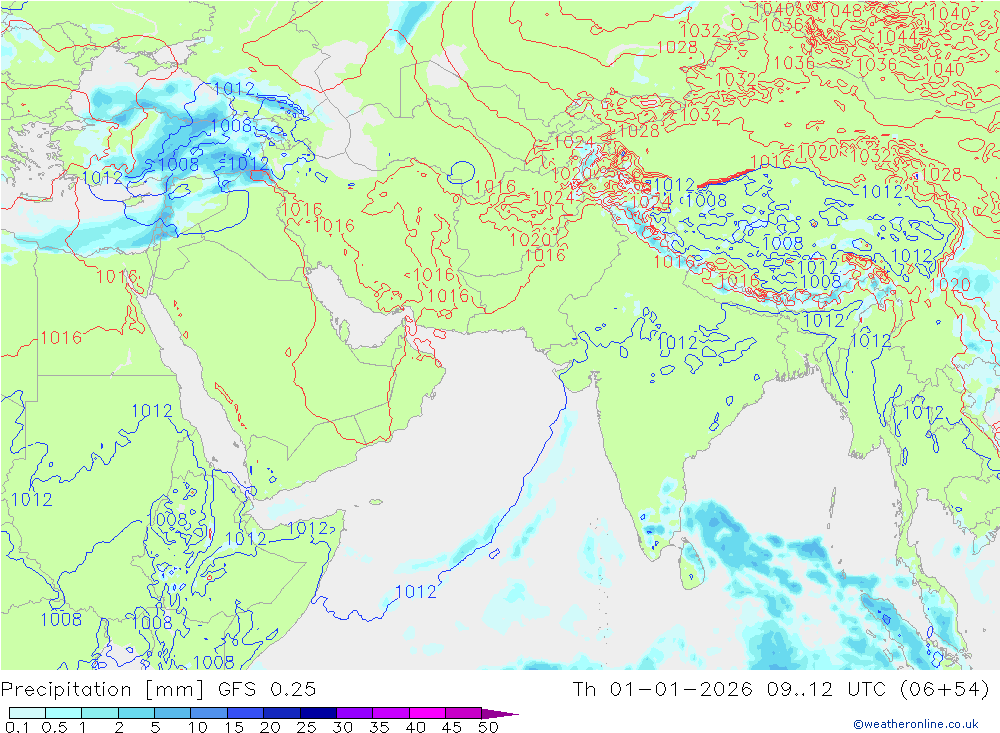
Task: Click the '1048' isobar label
Action: pyautogui.click(x=841, y=10)
